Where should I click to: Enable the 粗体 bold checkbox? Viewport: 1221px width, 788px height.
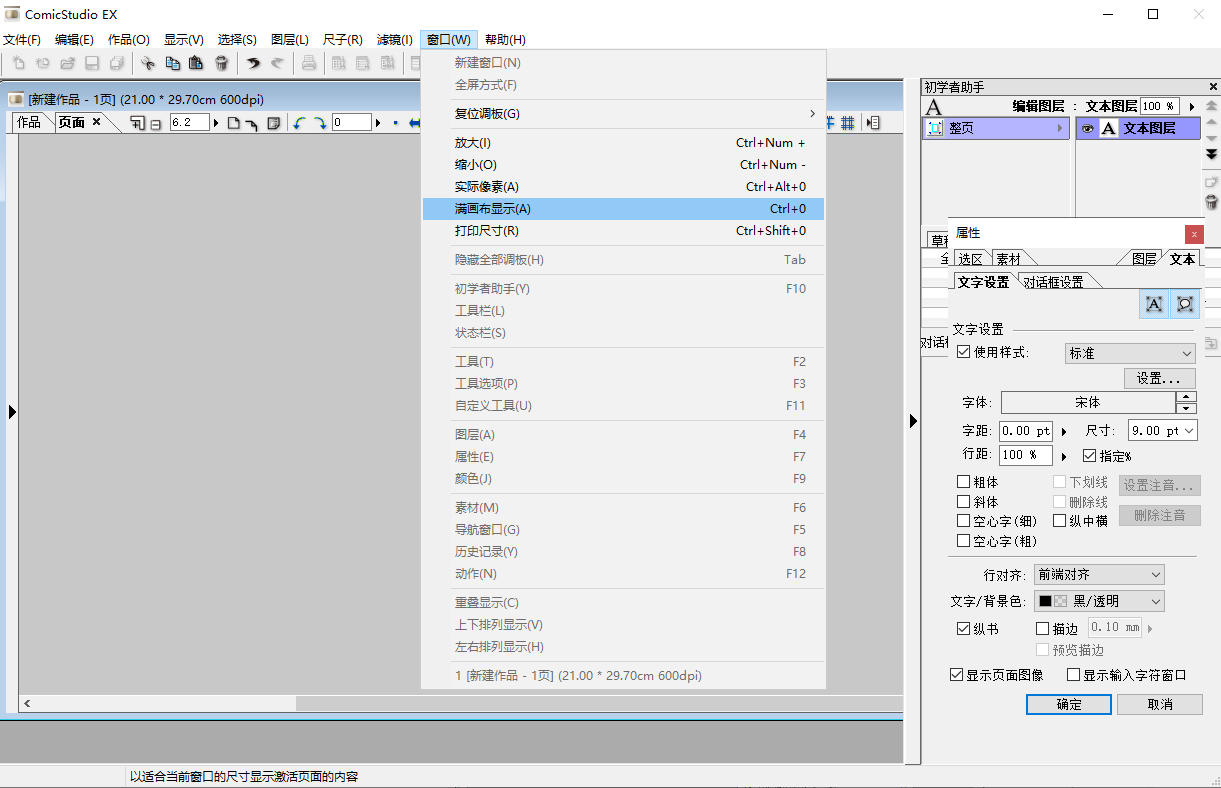pyautogui.click(x=964, y=481)
